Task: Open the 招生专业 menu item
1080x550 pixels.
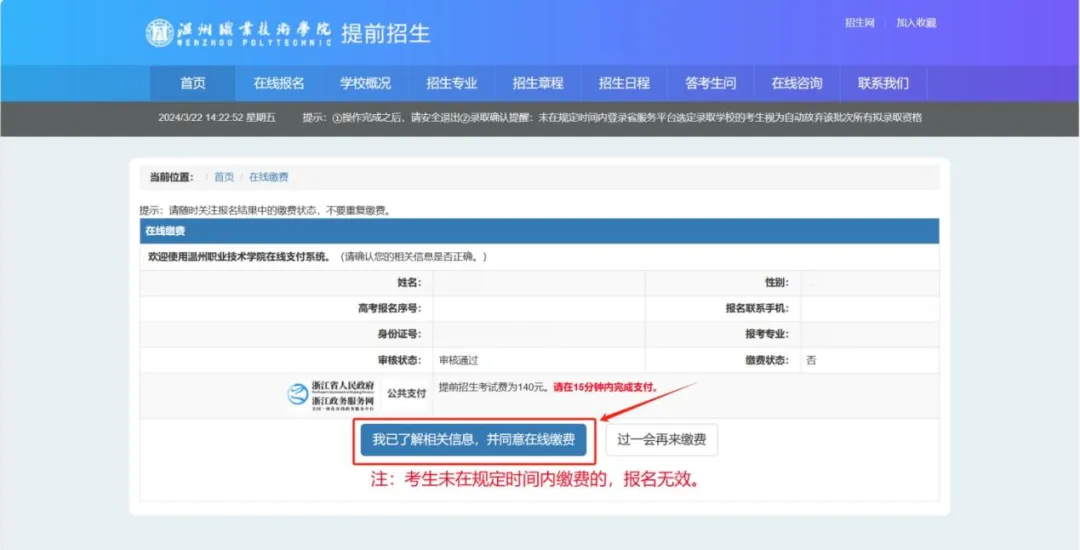Action: 452,83
